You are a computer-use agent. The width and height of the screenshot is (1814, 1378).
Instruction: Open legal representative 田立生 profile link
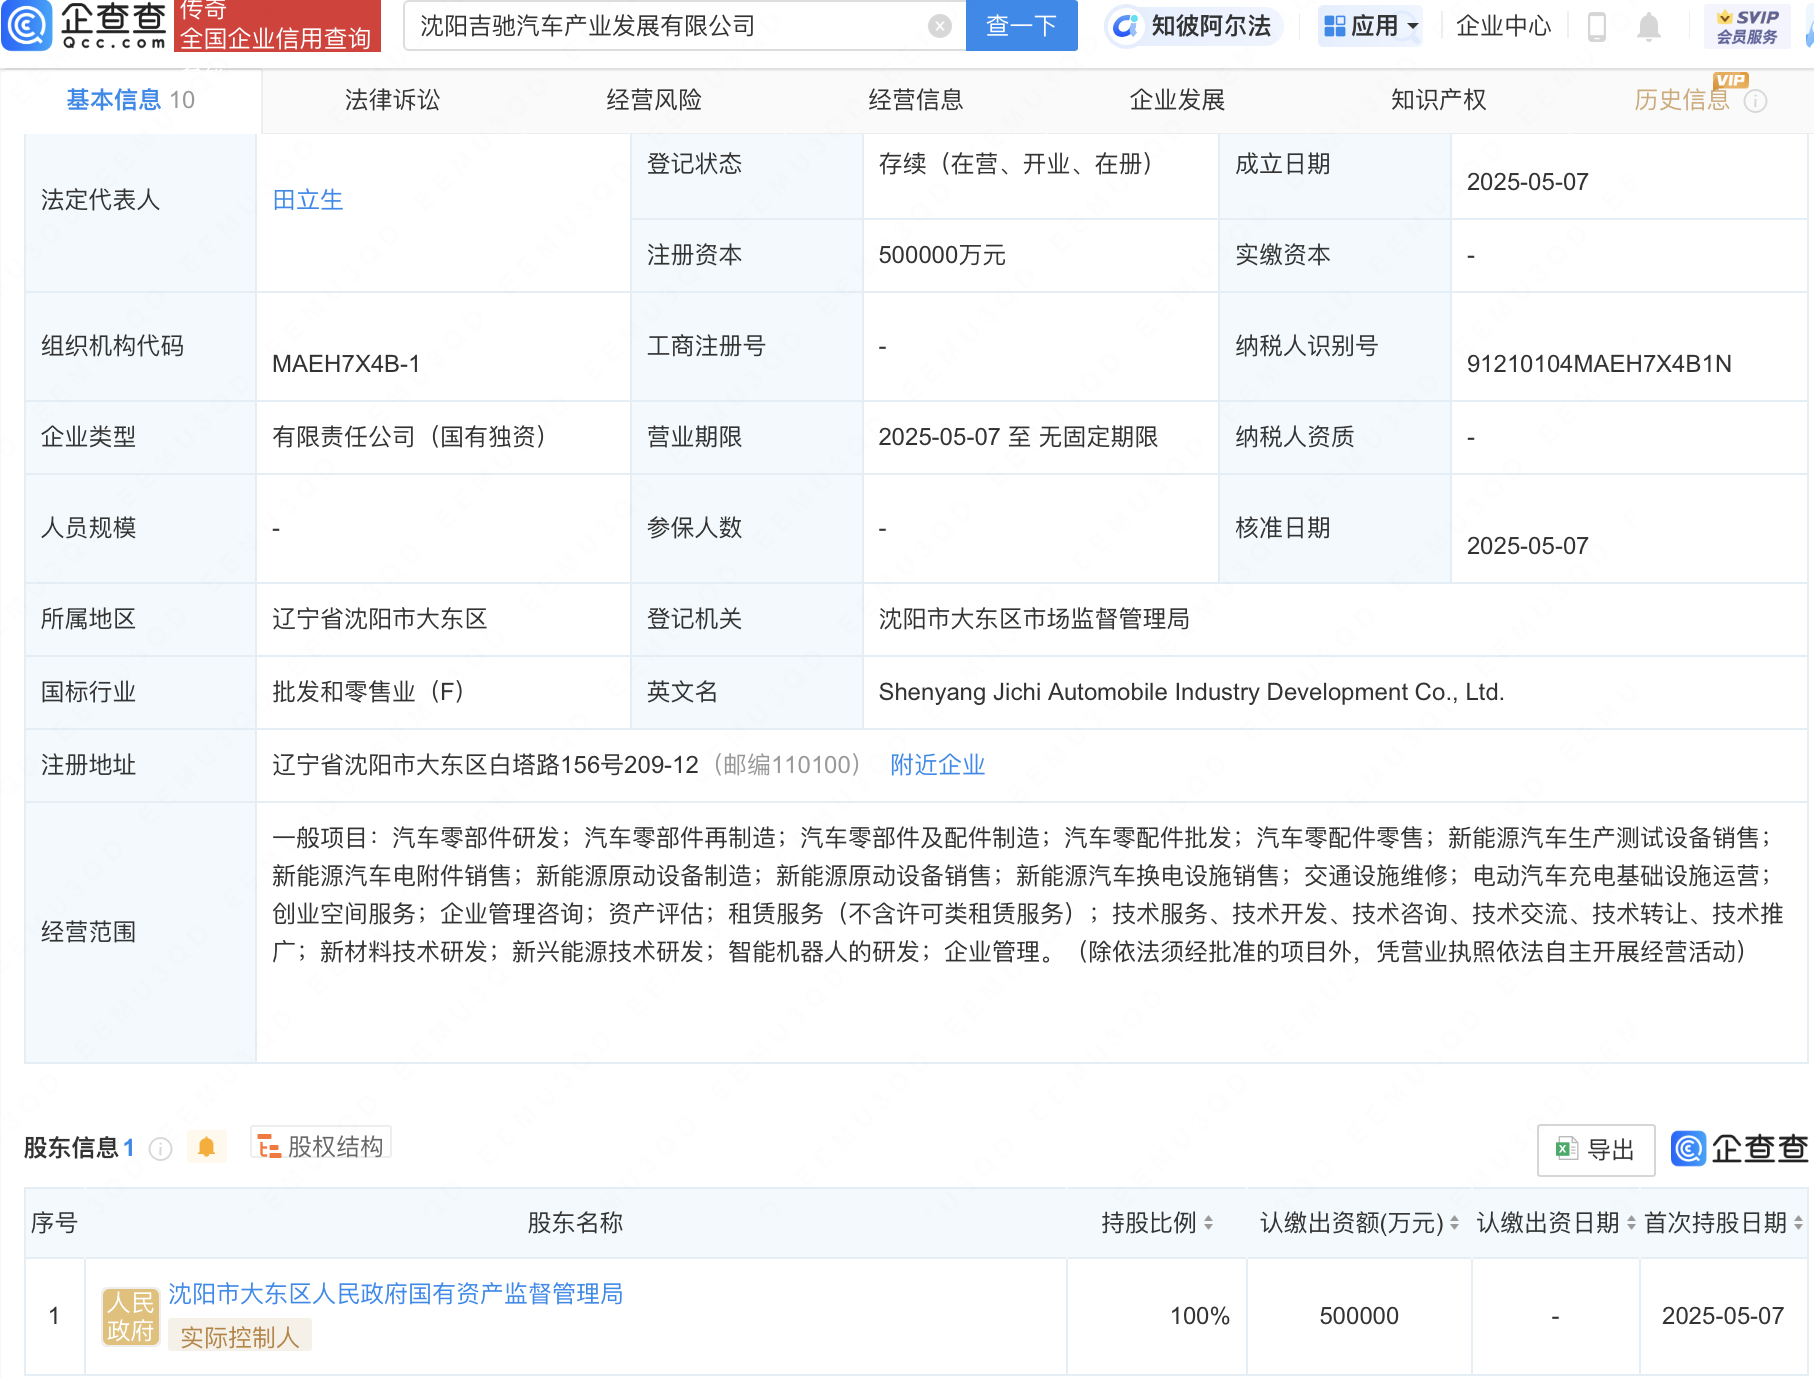click(x=308, y=200)
